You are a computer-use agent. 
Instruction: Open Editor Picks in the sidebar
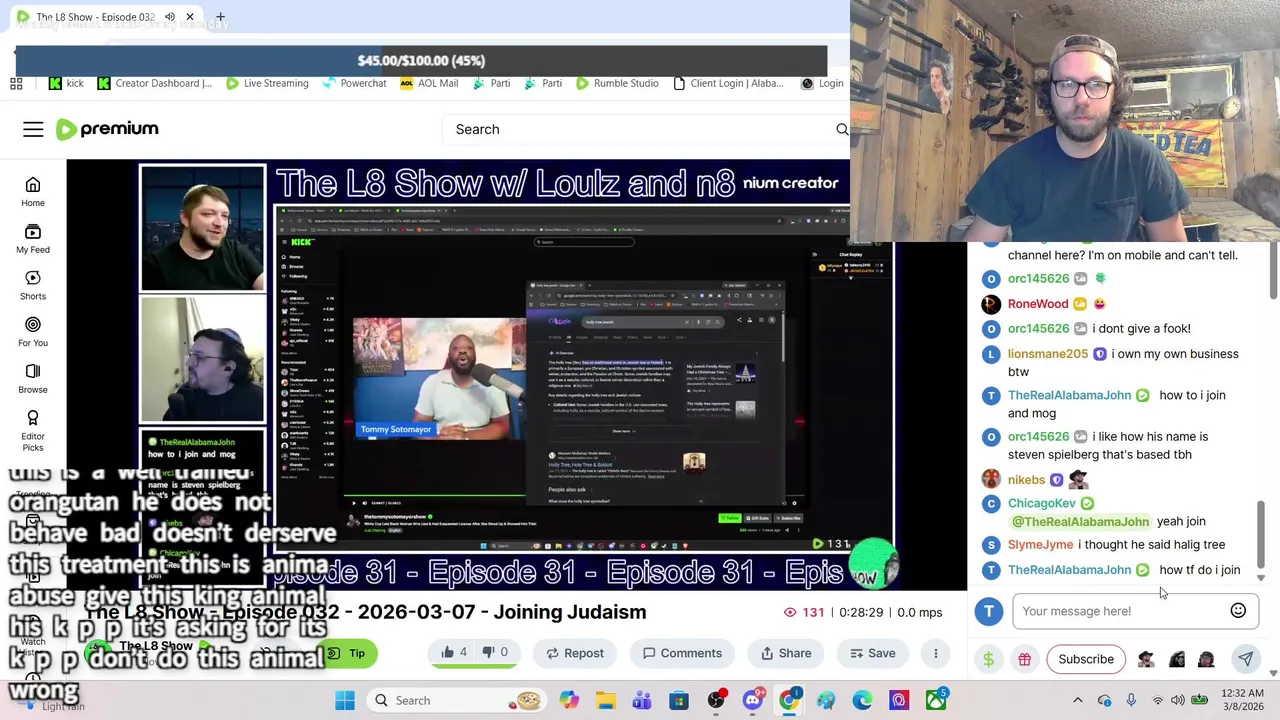pyautogui.click(x=33, y=430)
